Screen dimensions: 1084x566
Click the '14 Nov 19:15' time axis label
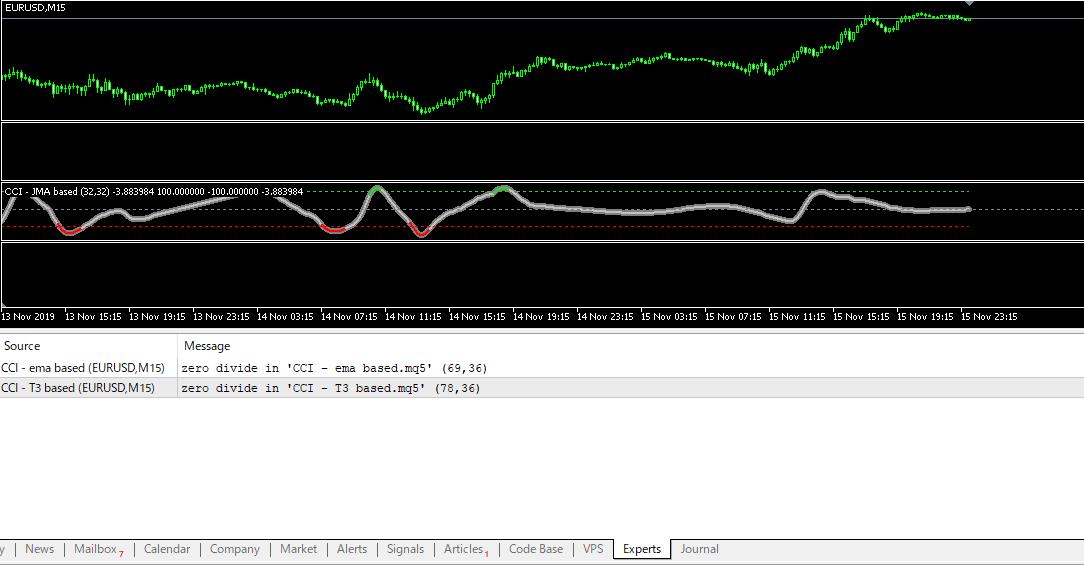(x=541, y=317)
